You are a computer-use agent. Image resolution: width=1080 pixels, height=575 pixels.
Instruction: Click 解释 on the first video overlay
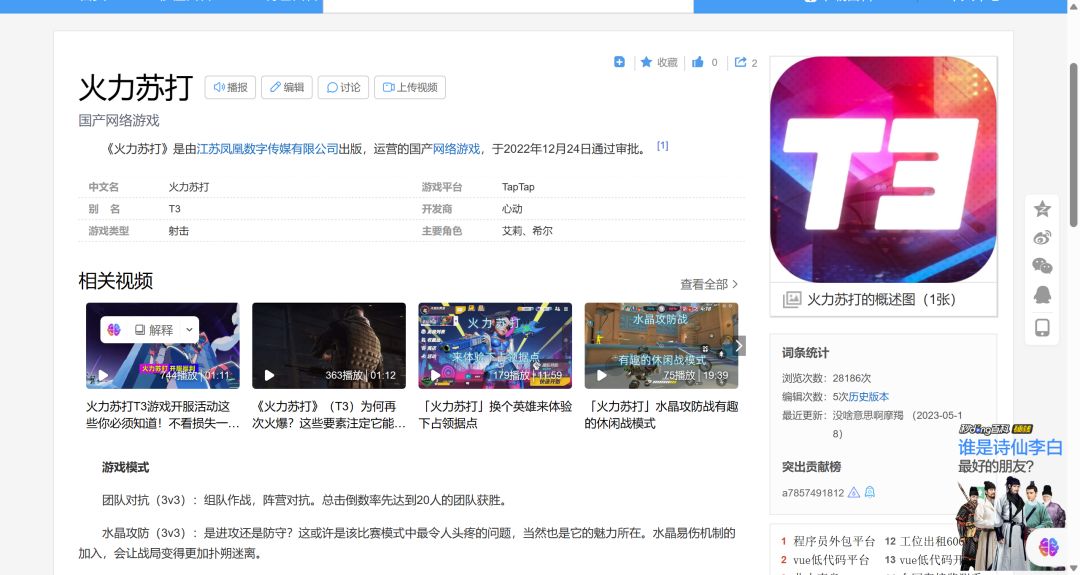[154, 330]
